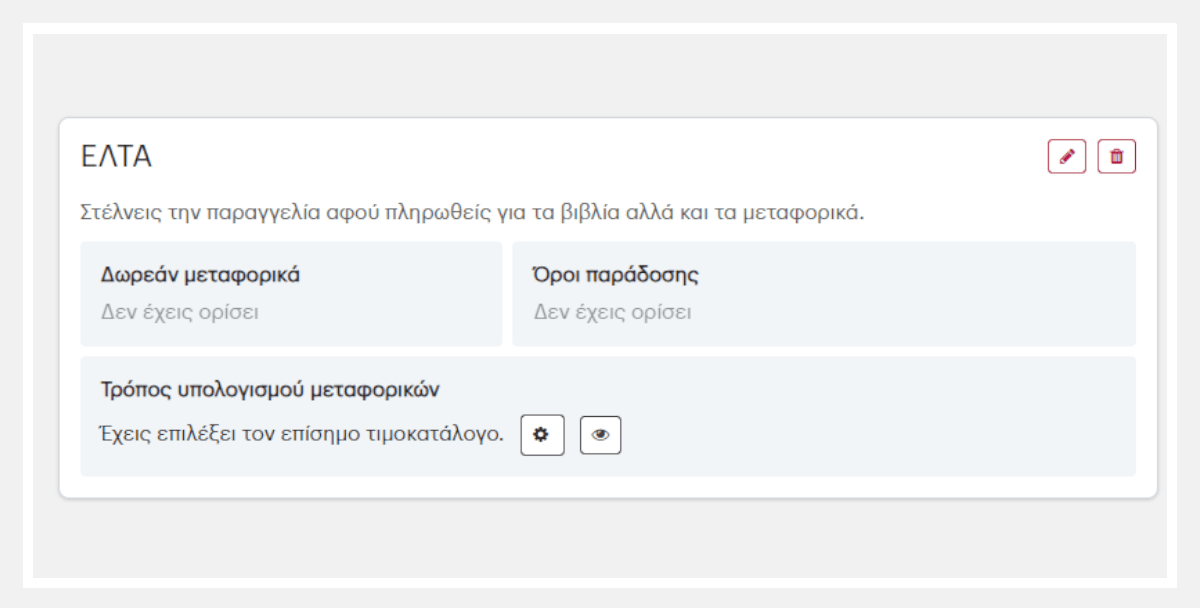Click the Όροι παράδοσης heading
Image resolution: width=1200 pixels, height=608 pixels.
616,275
